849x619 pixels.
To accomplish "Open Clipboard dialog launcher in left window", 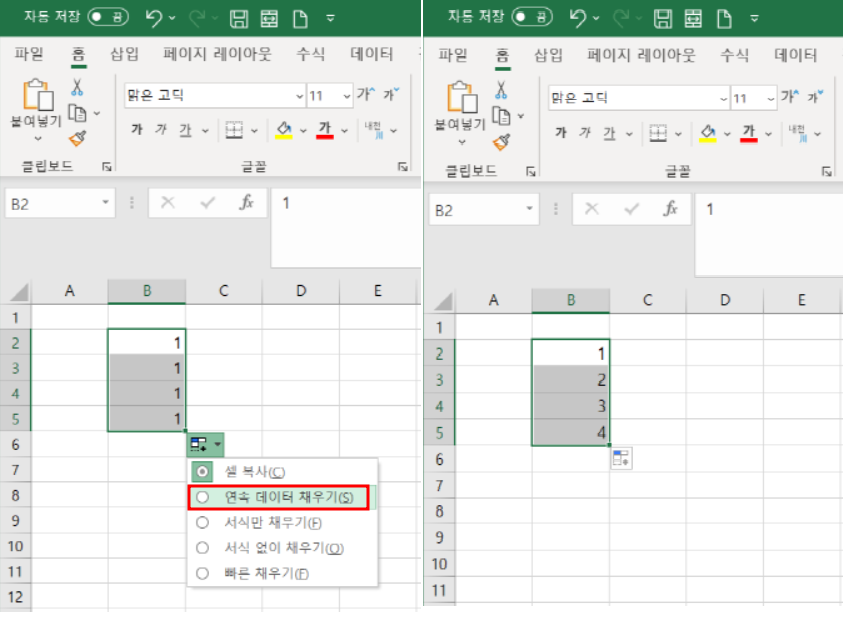I will [x=107, y=167].
